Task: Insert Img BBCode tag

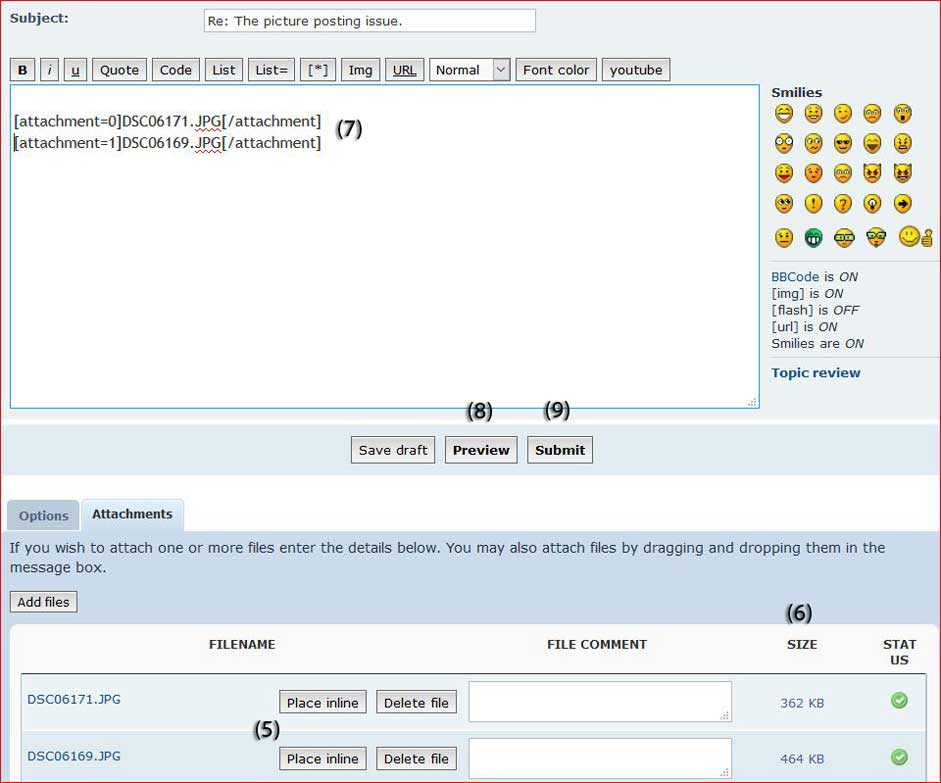Action: [361, 70]
